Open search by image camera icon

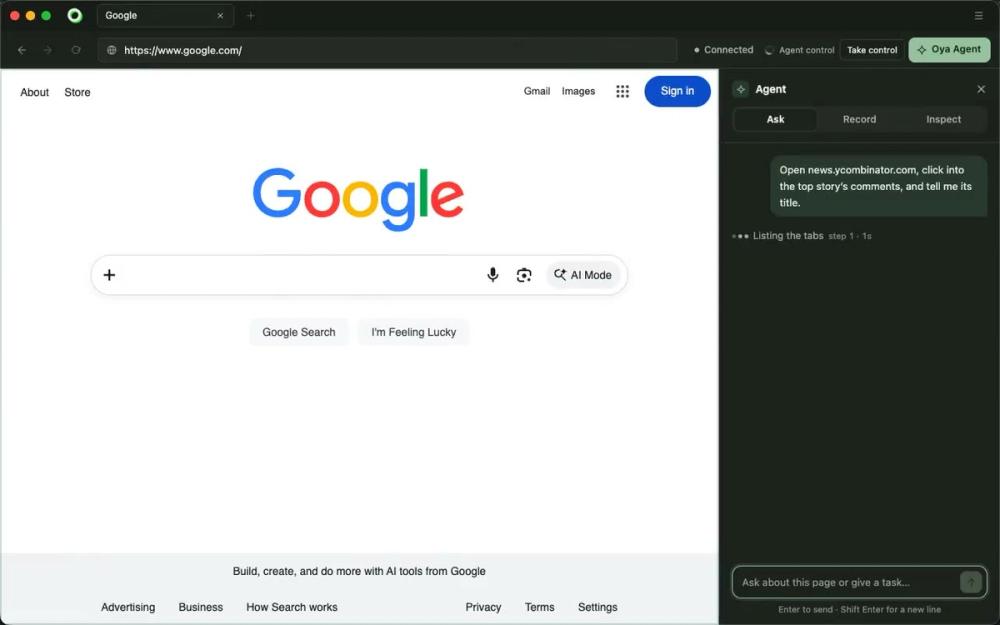coord(524,275)
